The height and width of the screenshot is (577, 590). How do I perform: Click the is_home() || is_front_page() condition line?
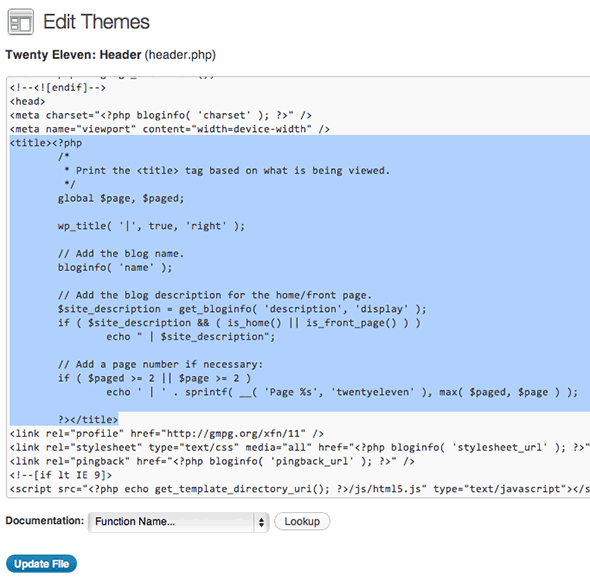tap(239, 323)
